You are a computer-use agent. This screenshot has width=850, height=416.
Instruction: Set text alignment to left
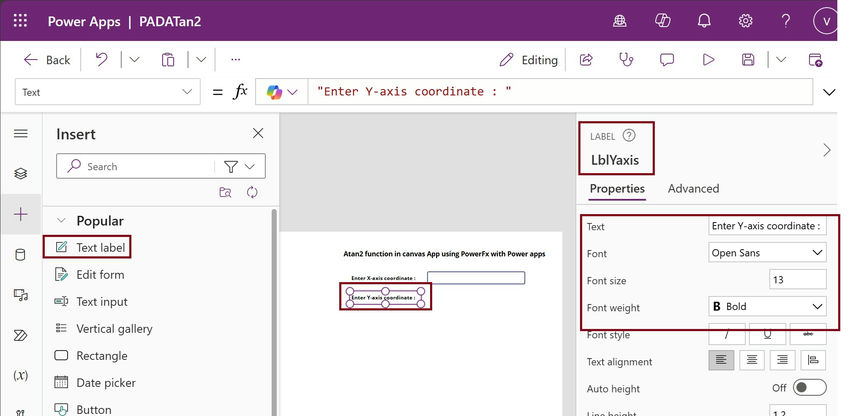tap(722, 360)
